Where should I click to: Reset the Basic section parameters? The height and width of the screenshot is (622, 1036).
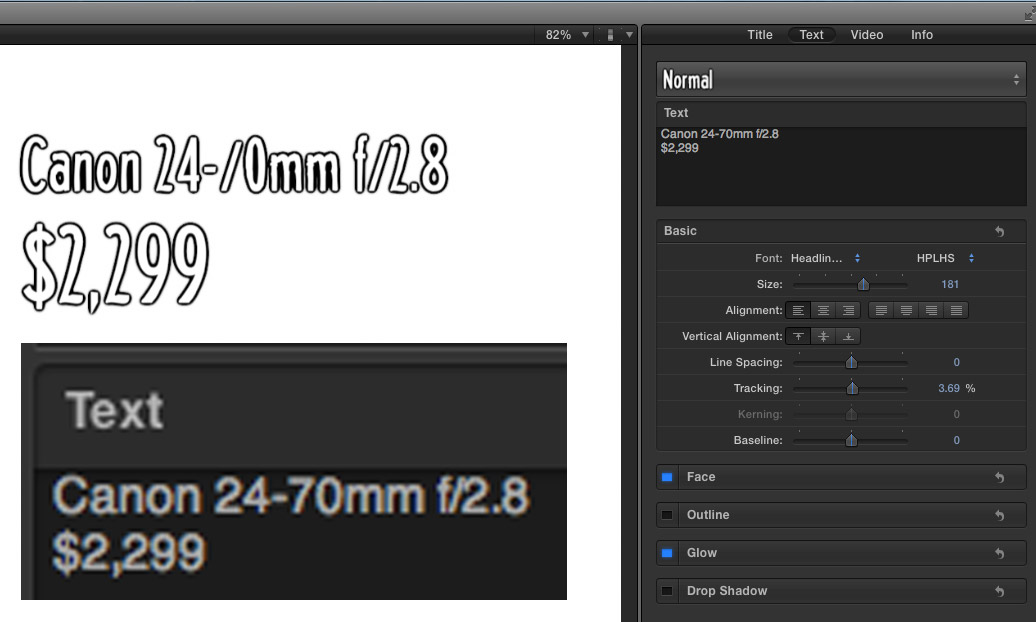(x=1000, y=231)
